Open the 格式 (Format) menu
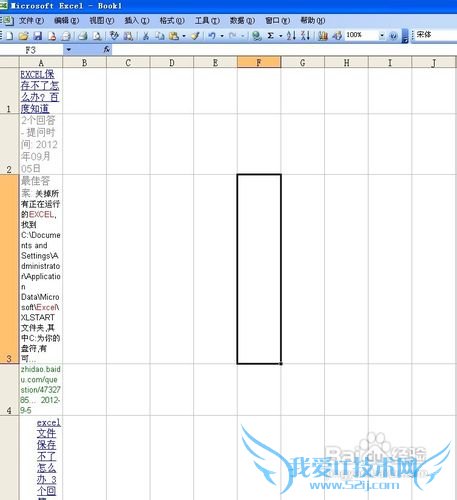The height and width of the screenshot is (500, 457). tap(172, 21)
